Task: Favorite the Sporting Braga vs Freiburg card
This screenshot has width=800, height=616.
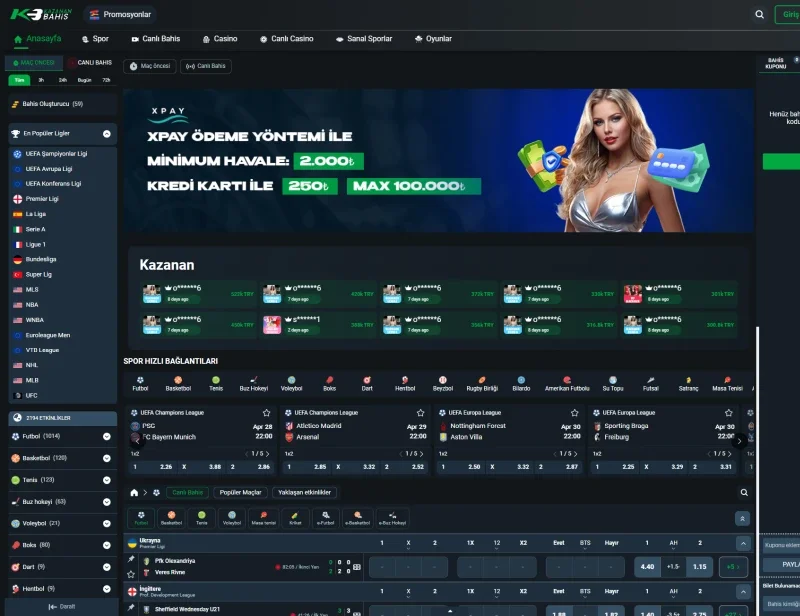Action: [729, 412]
